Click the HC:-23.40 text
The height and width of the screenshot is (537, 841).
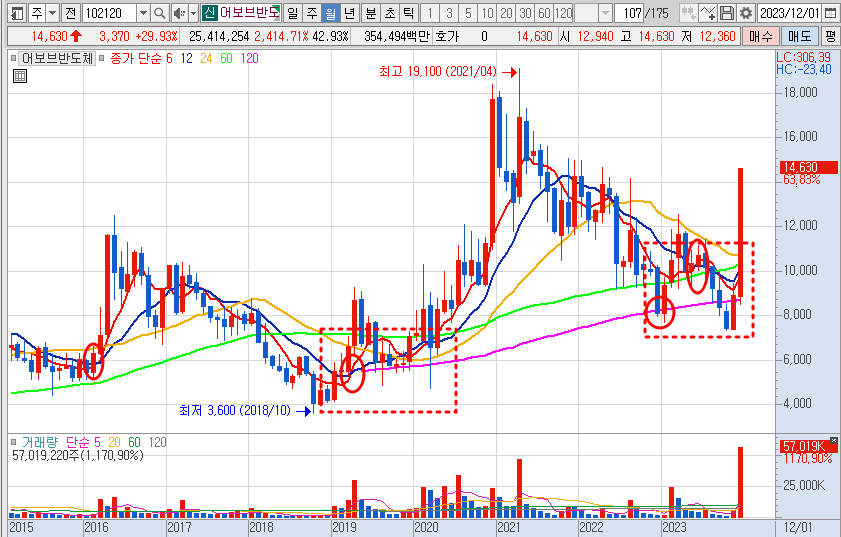click(x=803, y=69)
